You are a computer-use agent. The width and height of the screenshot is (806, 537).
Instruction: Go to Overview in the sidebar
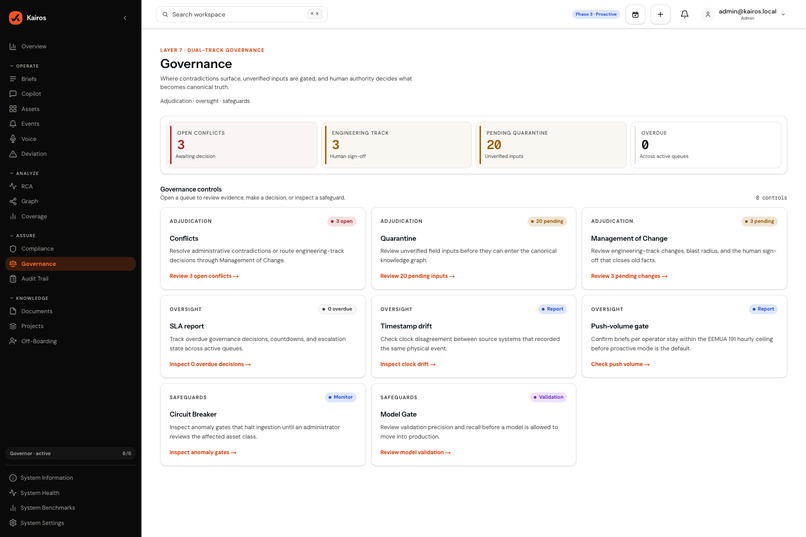pos(70,46)
